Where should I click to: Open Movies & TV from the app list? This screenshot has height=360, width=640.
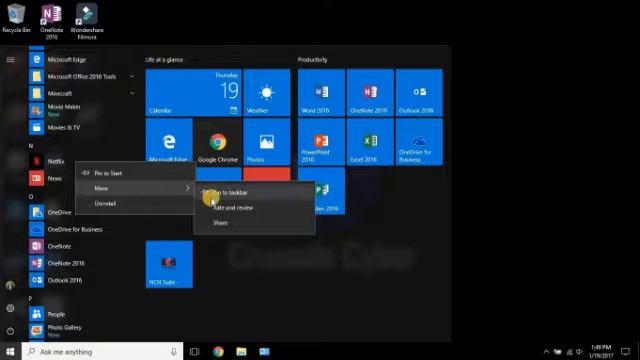82,127
